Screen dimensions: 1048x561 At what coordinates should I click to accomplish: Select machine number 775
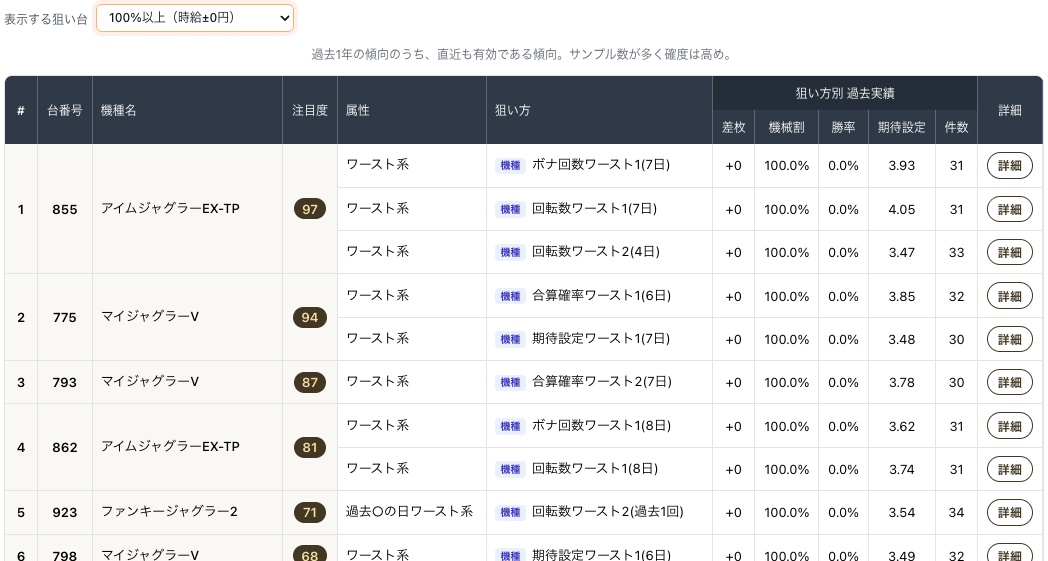65,318
